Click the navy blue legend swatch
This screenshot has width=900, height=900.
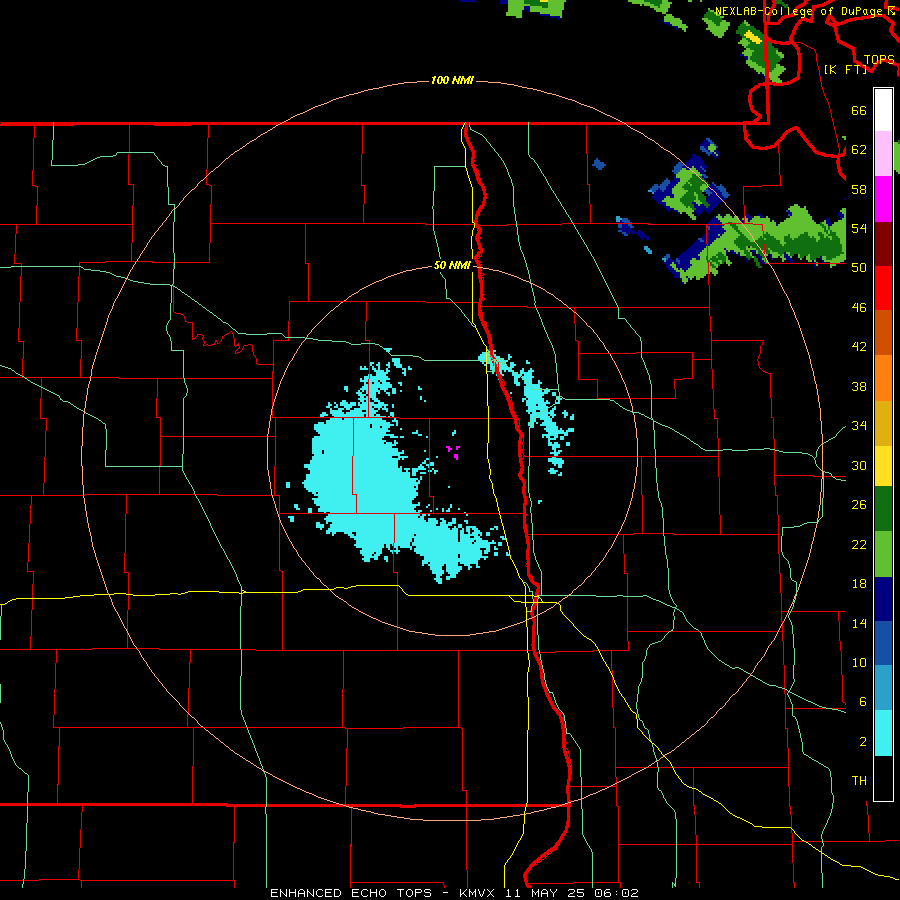(883, 599)
